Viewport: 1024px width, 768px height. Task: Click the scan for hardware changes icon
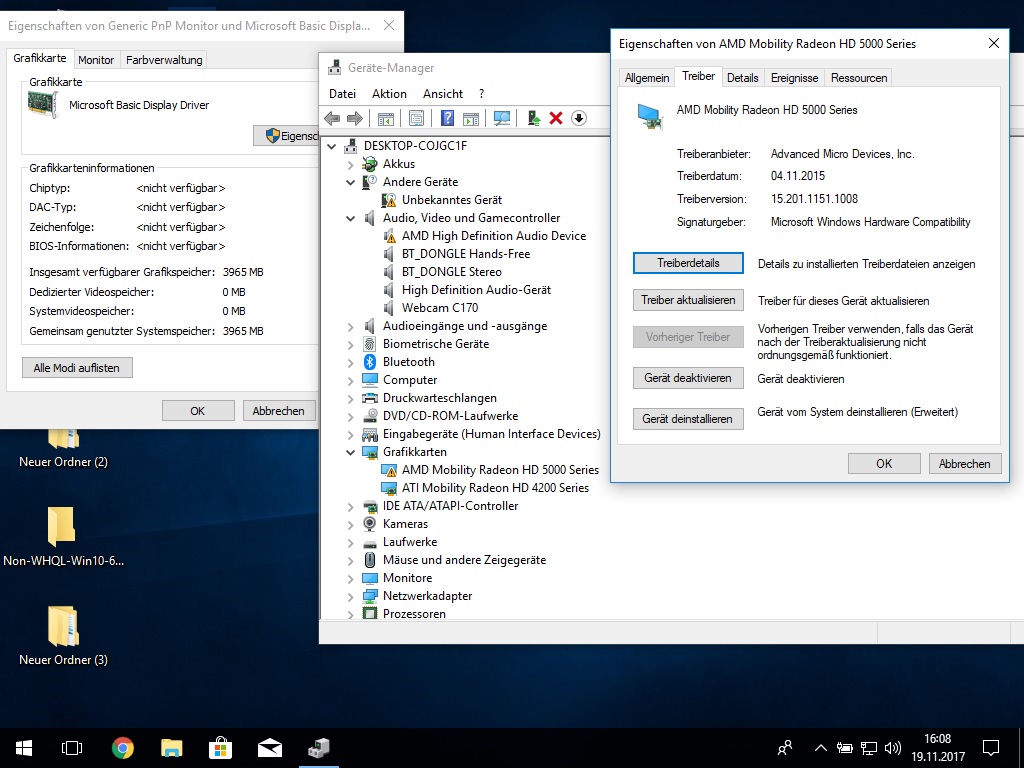click(502, 118)
